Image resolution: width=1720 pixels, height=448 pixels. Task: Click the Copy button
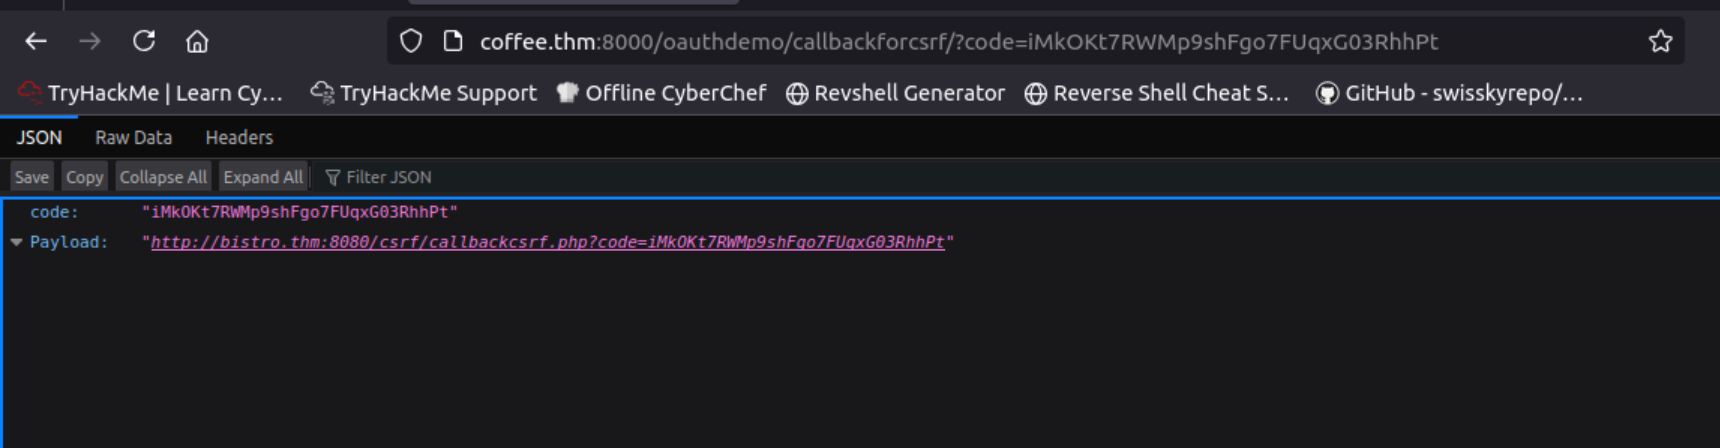coord(84,177)
